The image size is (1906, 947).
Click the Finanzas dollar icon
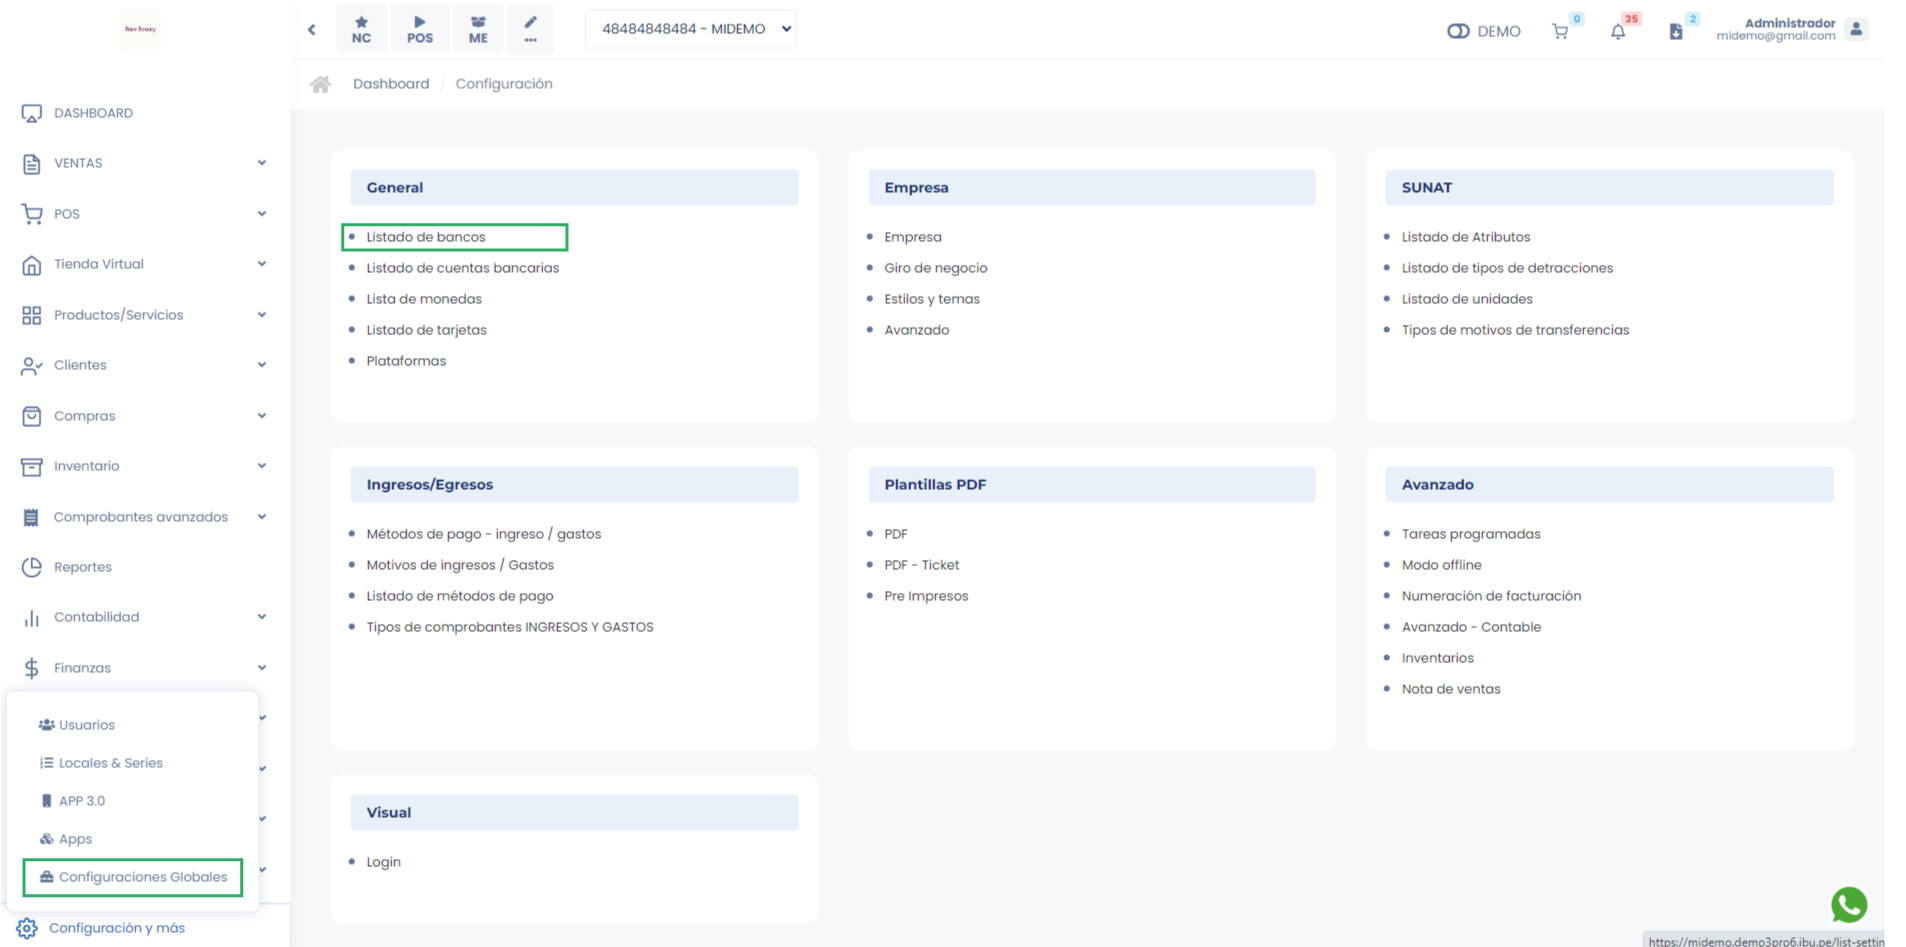point(32,668)
